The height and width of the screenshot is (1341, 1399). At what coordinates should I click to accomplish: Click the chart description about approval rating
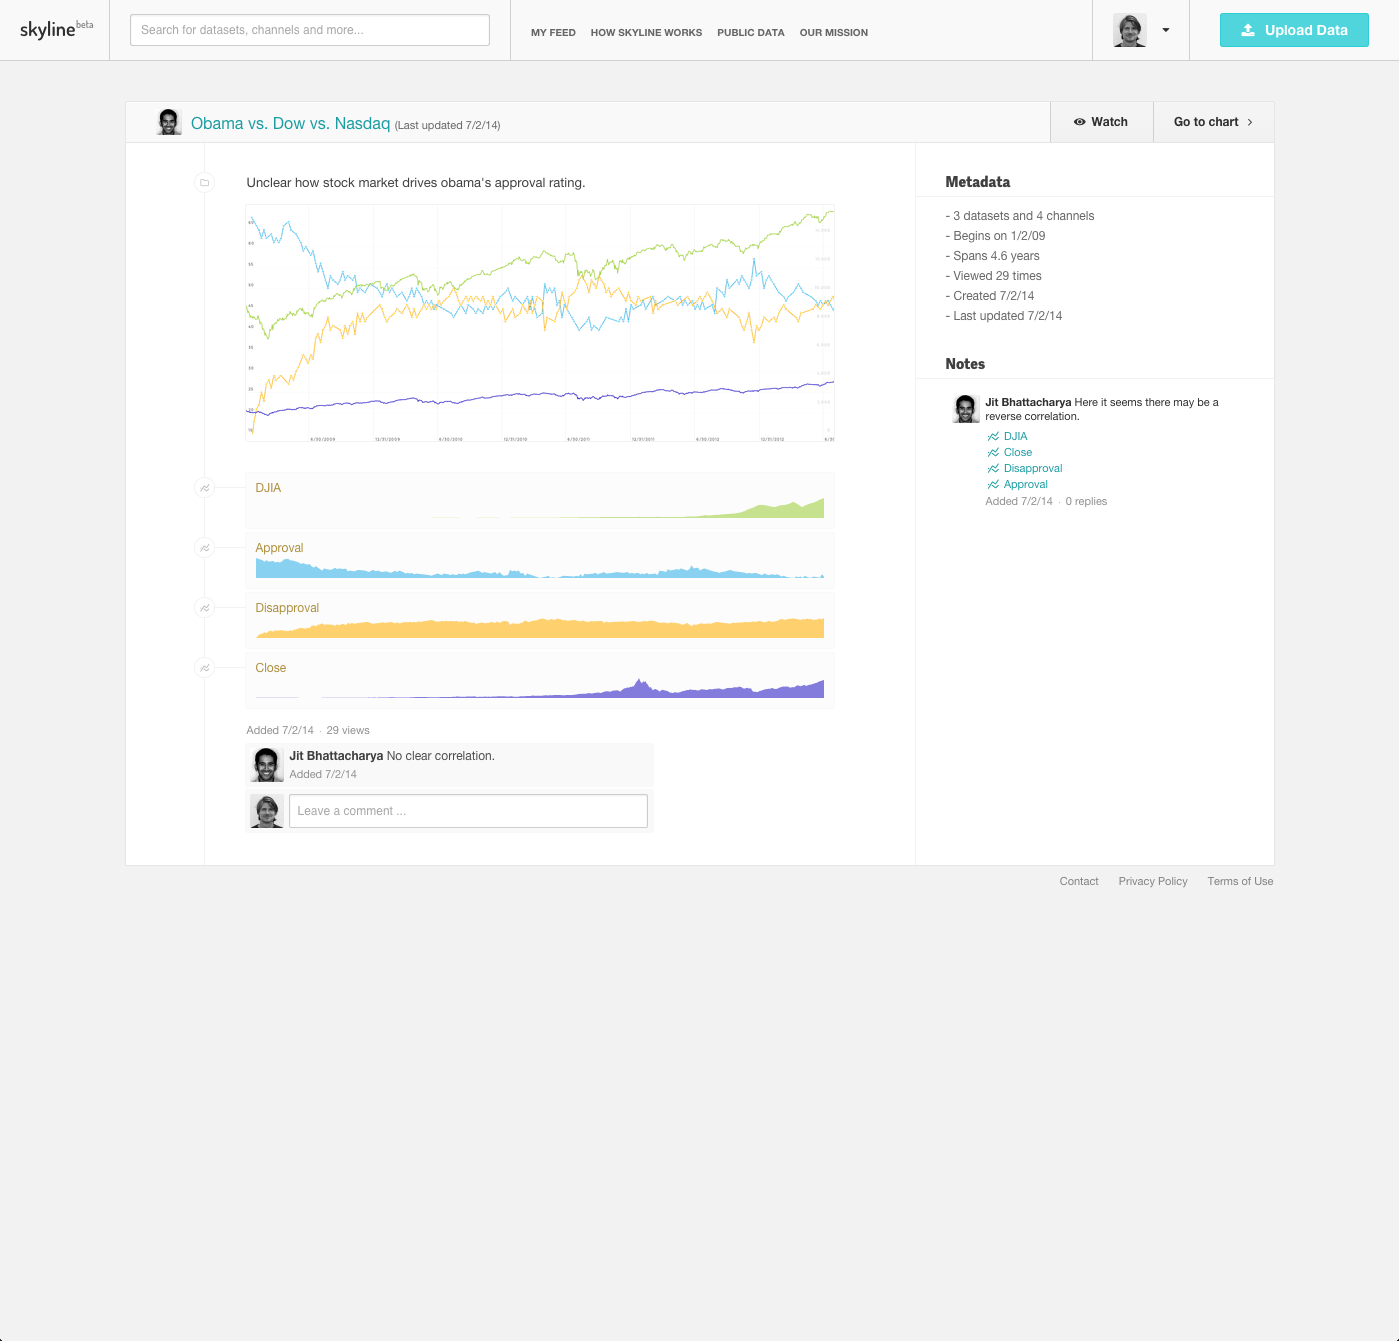tap(416, 183)
